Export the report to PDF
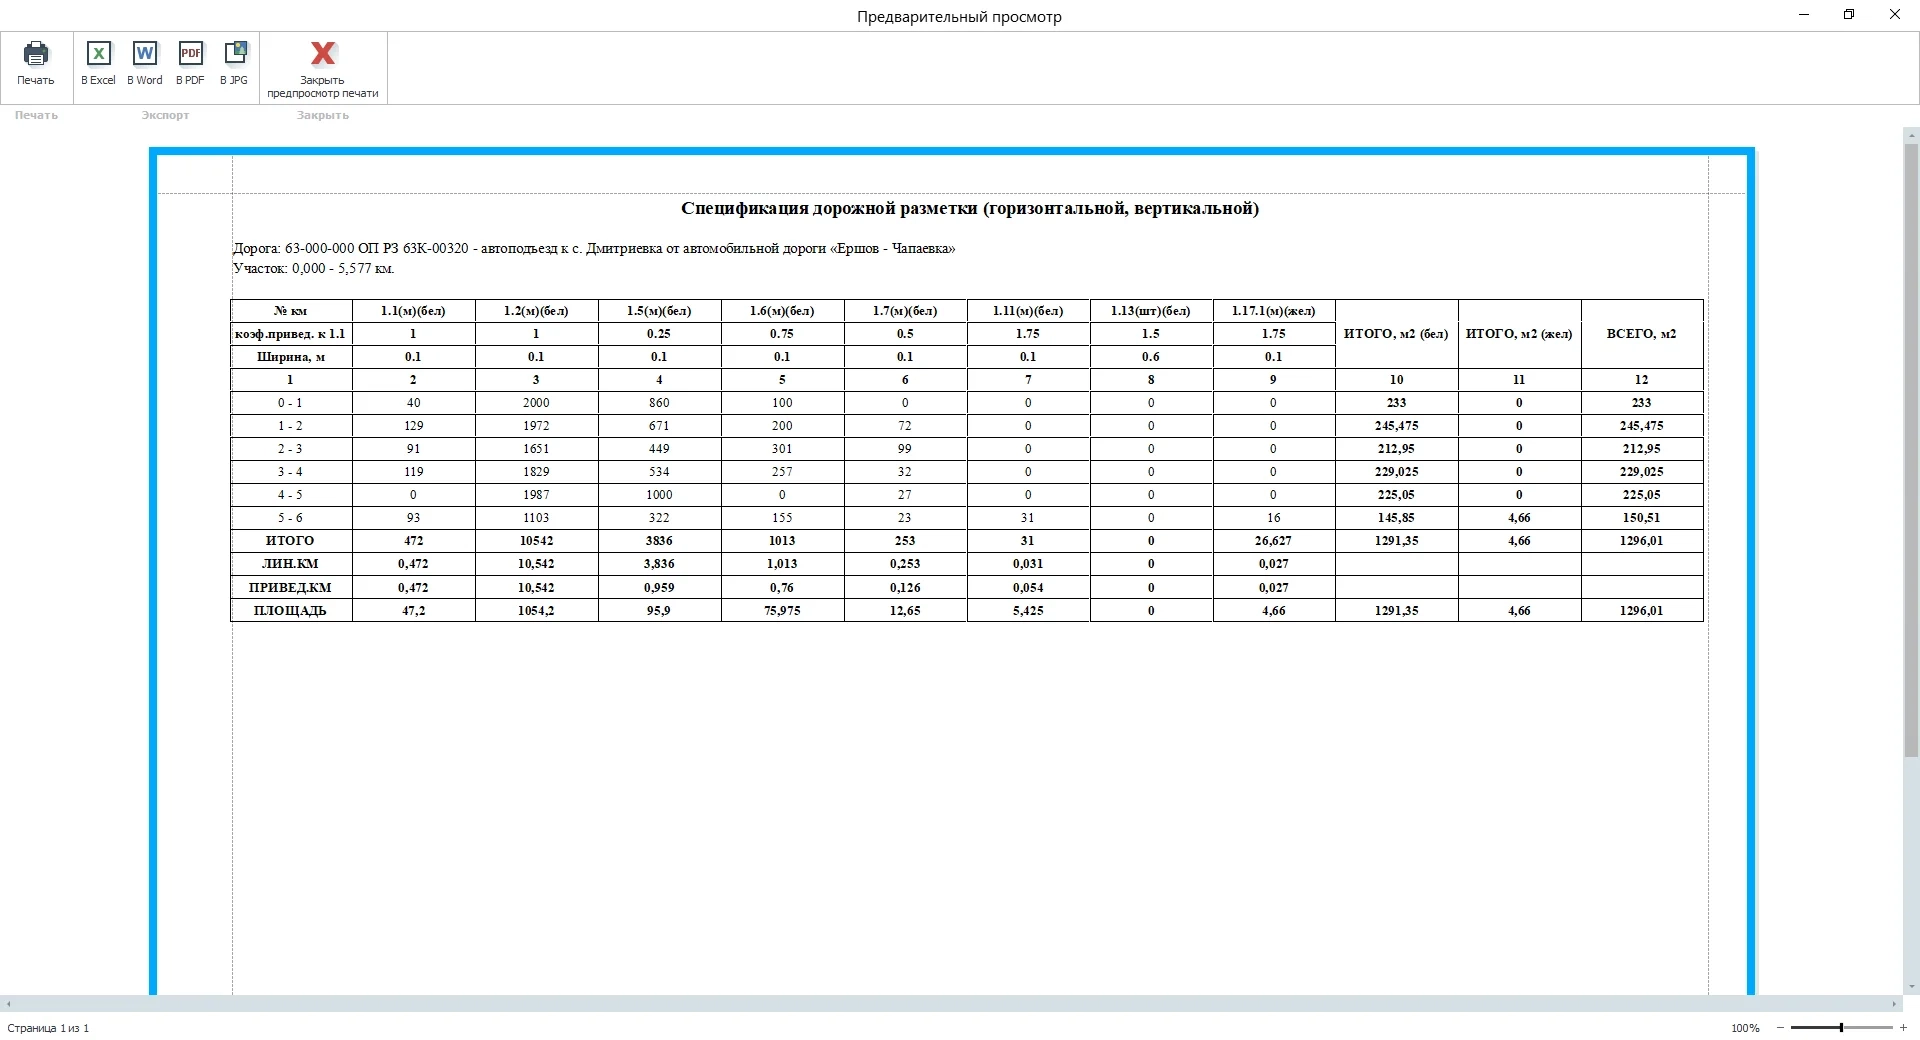 [x=190, y=55]
